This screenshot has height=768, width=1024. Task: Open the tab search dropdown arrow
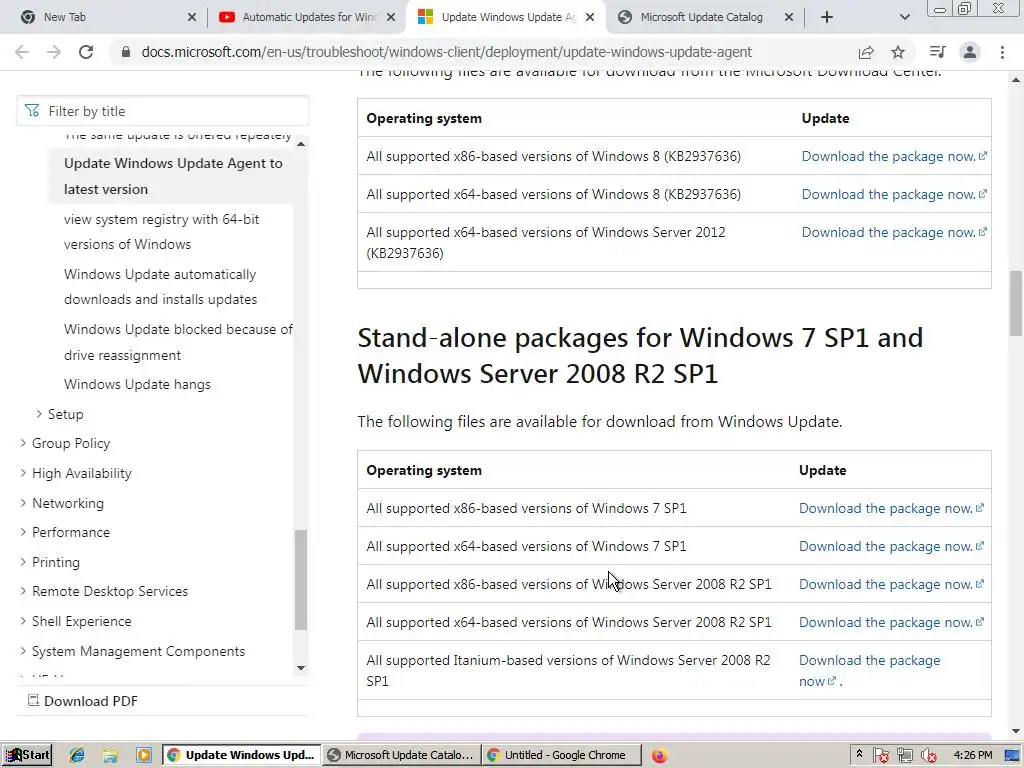click(x=904, y=17)
